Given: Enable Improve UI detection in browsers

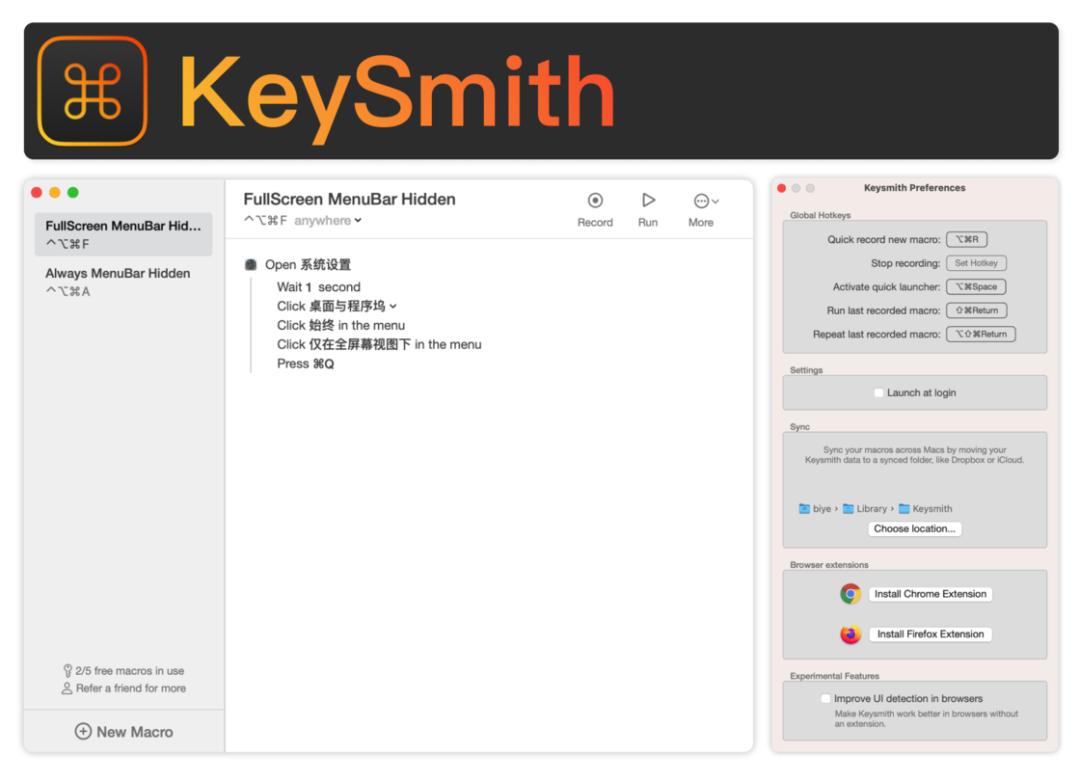Looking at the screenshot, I should [826, 699].
